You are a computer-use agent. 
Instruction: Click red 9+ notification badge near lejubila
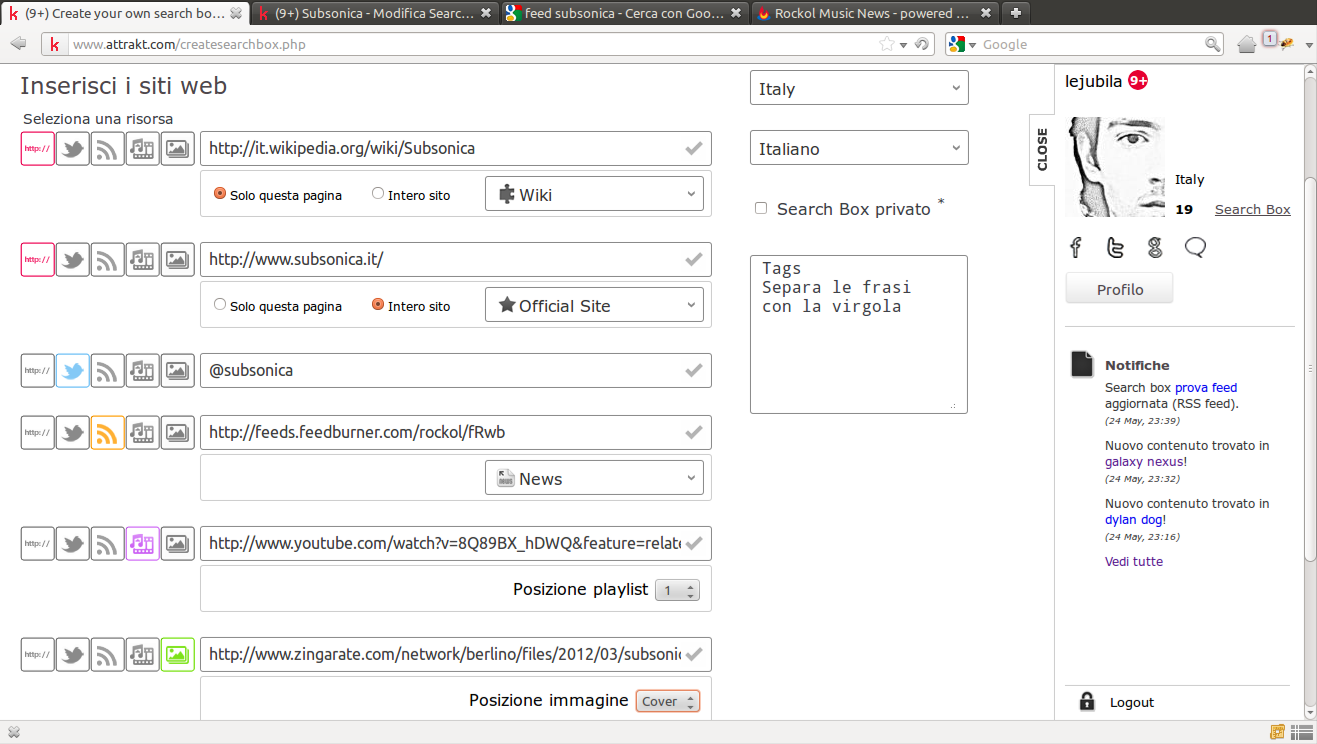[x=1138, y=81]
